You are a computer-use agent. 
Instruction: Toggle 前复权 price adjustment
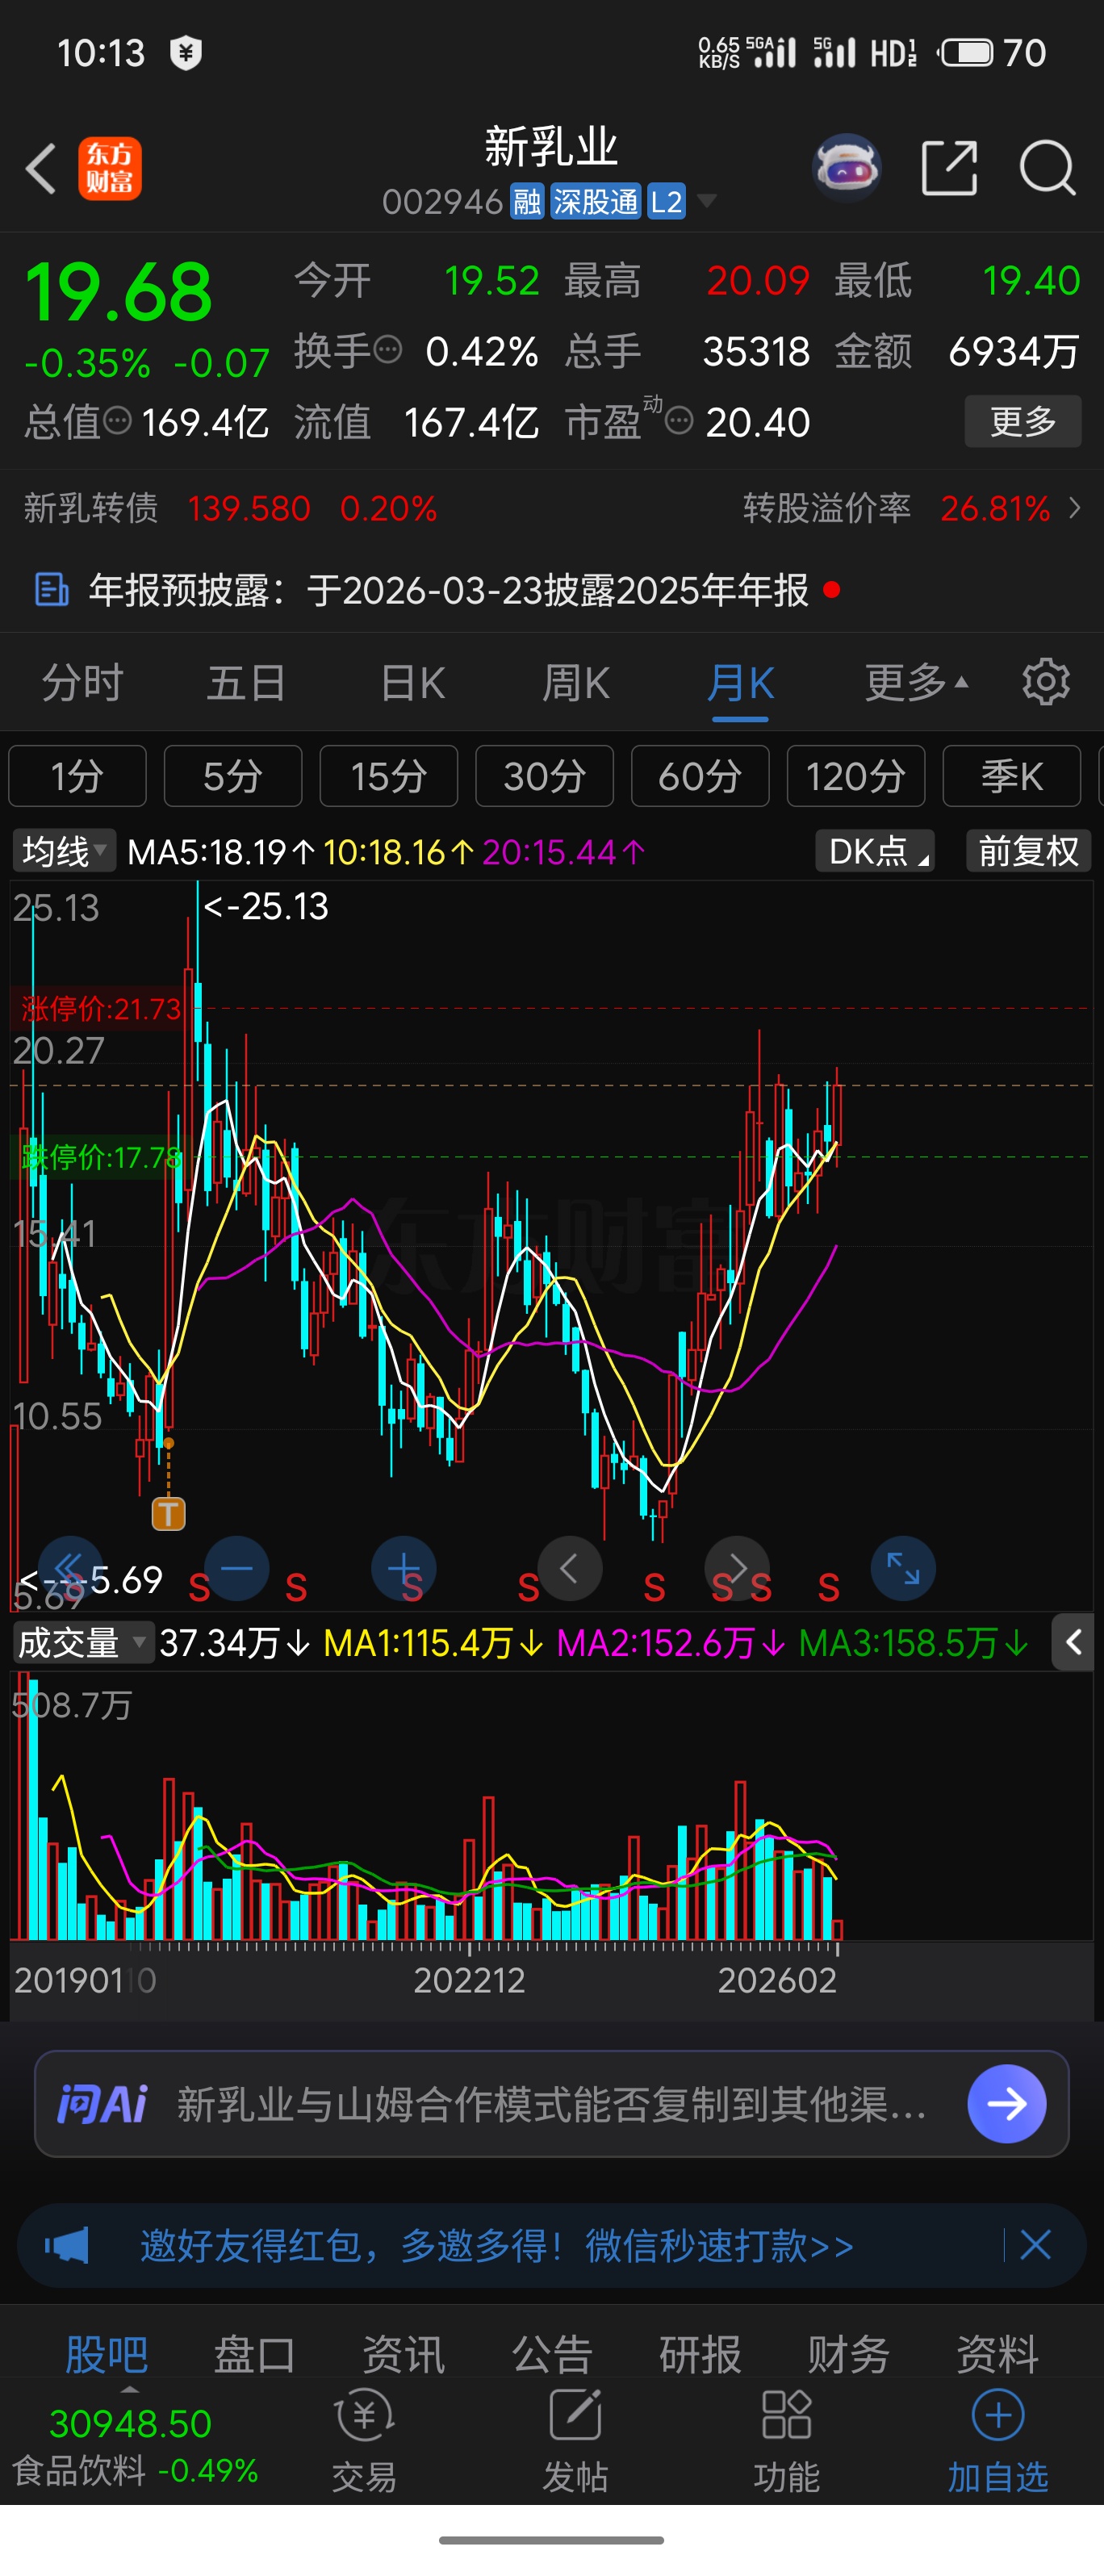tap(1028, 851)
